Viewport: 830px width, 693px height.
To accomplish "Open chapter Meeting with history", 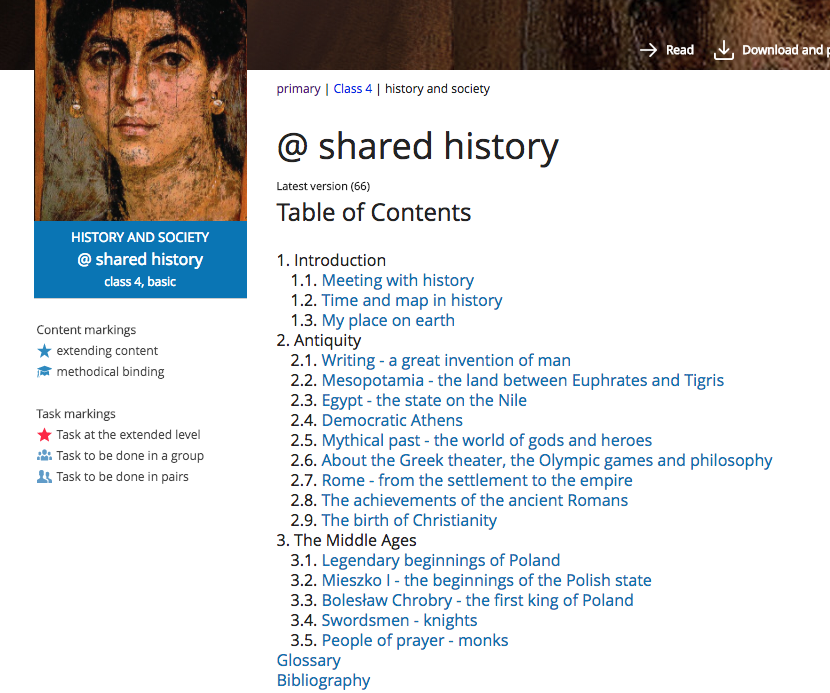I will pyautogui.click(x=398, y=280).
